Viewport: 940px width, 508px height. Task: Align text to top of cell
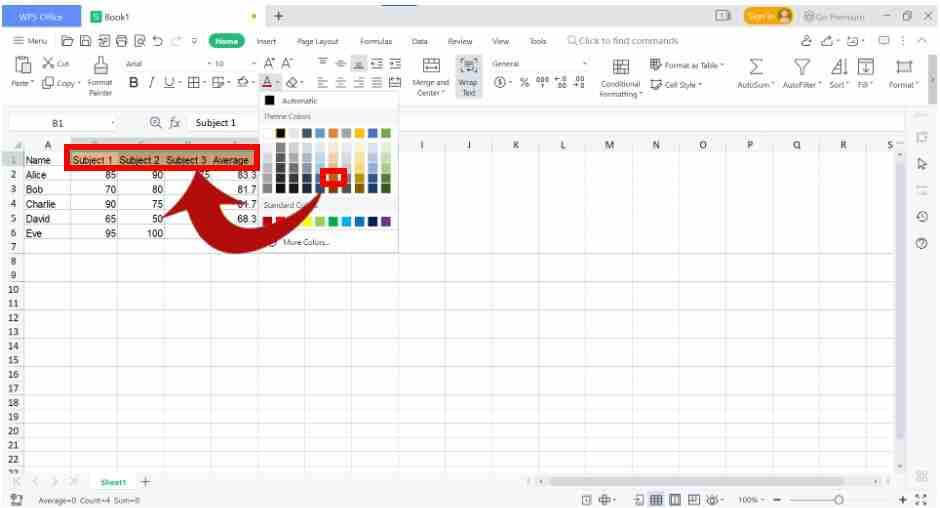(x=323, y=63)
